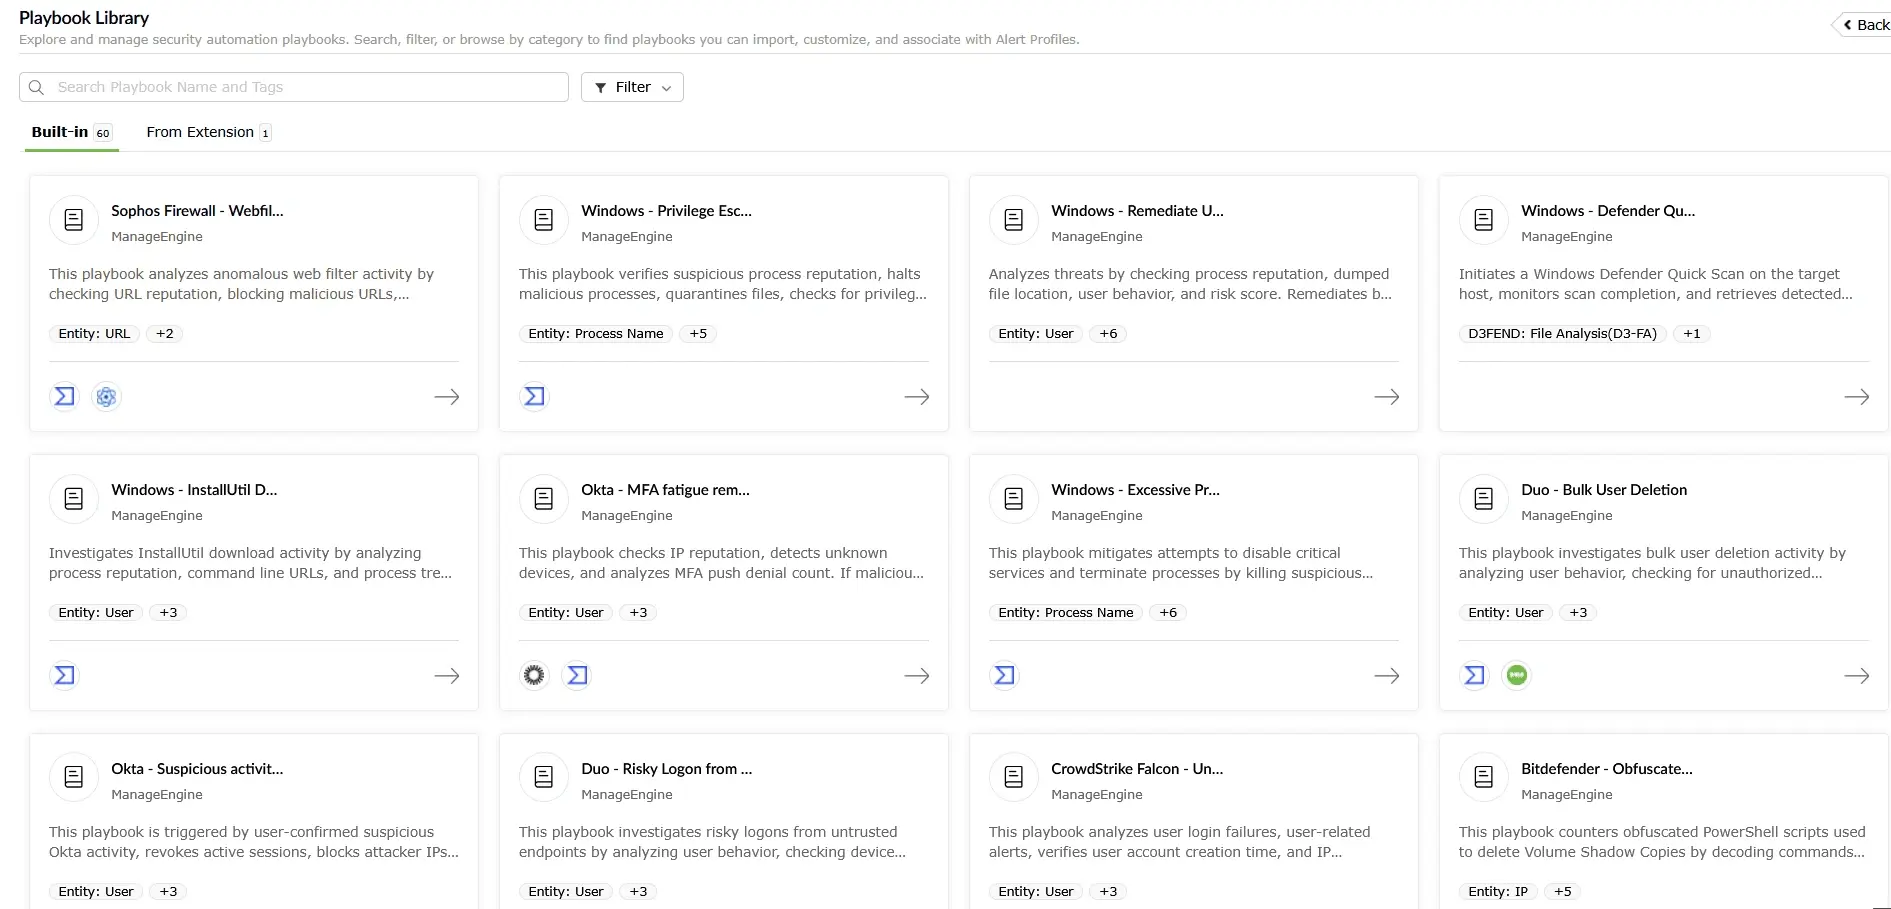Open the Okta - MFA fatigue rem... title
This screenshot has height=909, width=1891.
(x=665, y=490)
